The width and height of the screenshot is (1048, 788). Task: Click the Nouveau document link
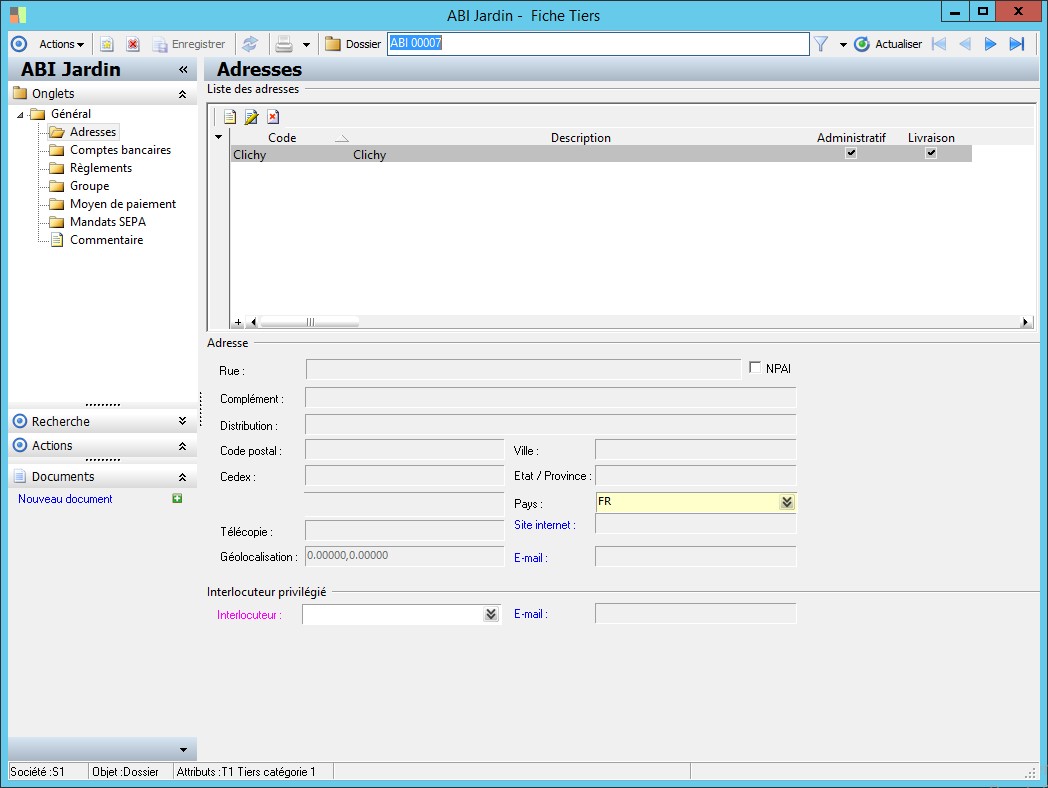pos(65,499)
